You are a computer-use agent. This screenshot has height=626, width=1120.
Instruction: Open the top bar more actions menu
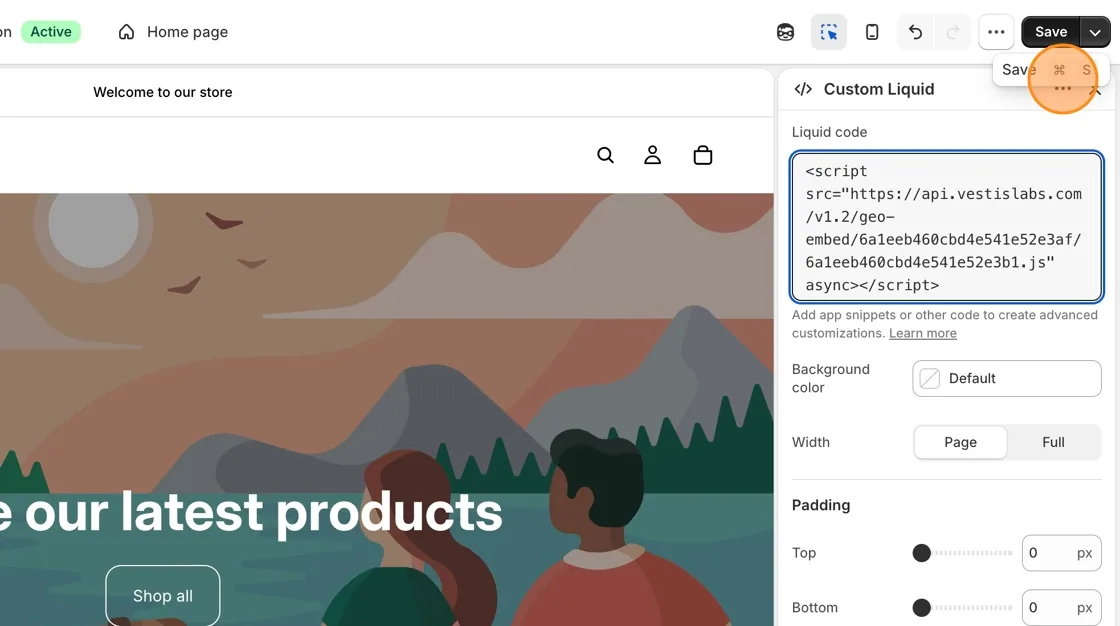pyautogui.click(x=996, y=32)
